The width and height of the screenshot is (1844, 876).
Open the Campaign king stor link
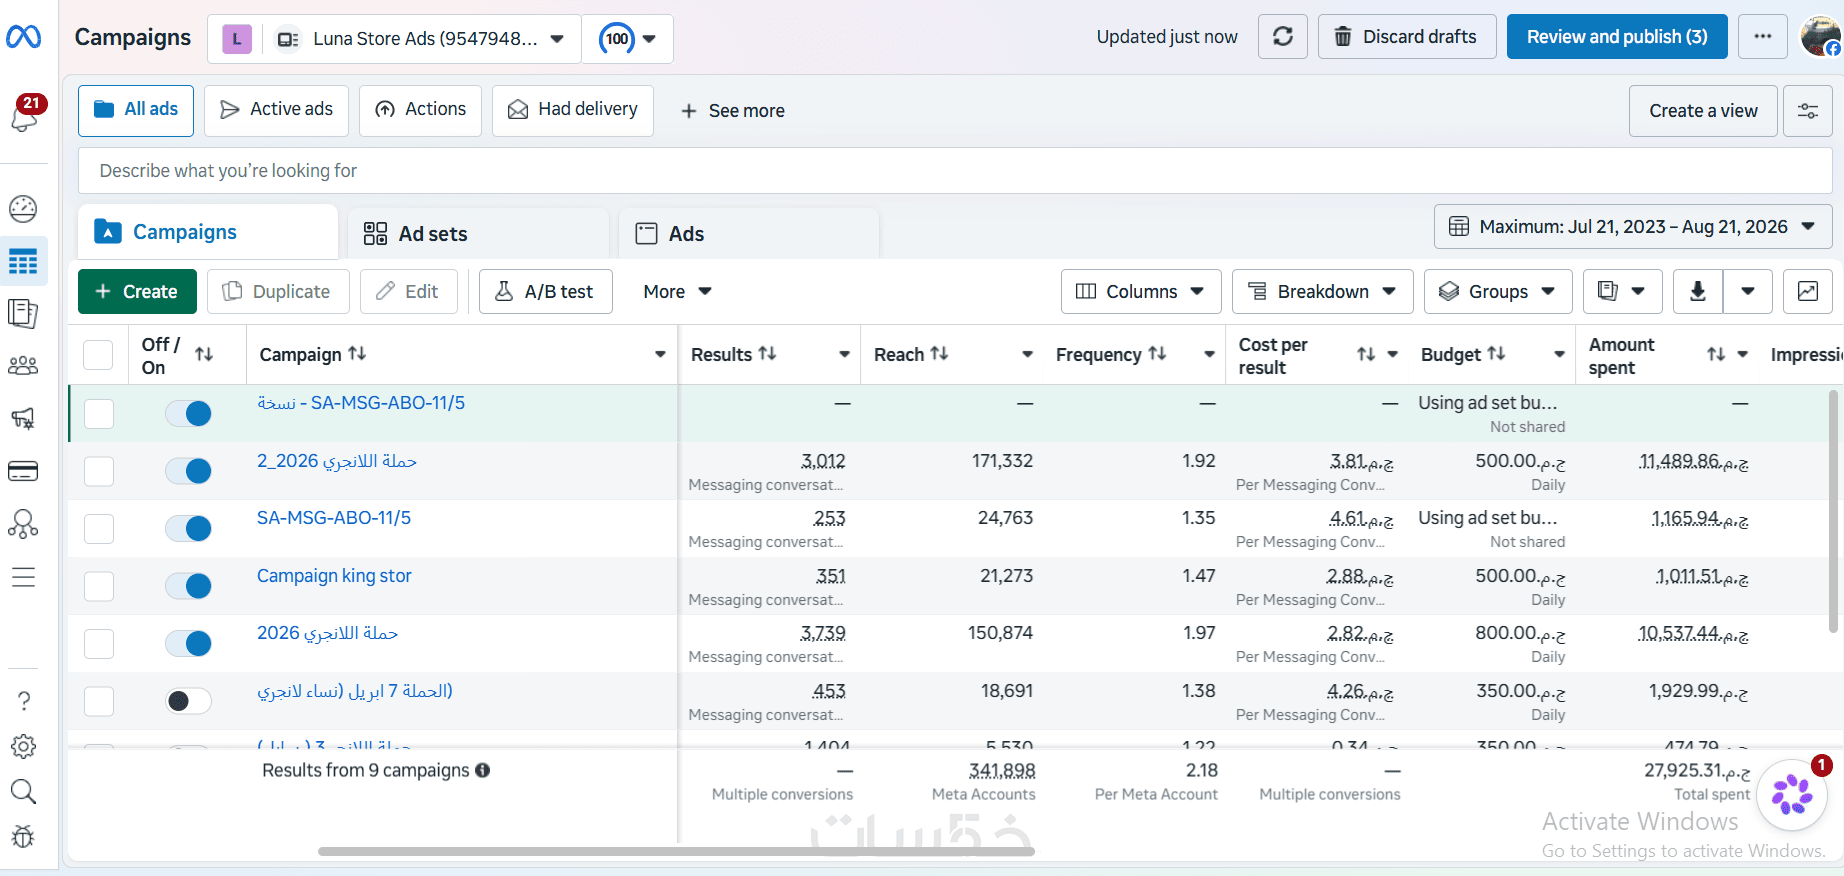(x=334, y=576)
